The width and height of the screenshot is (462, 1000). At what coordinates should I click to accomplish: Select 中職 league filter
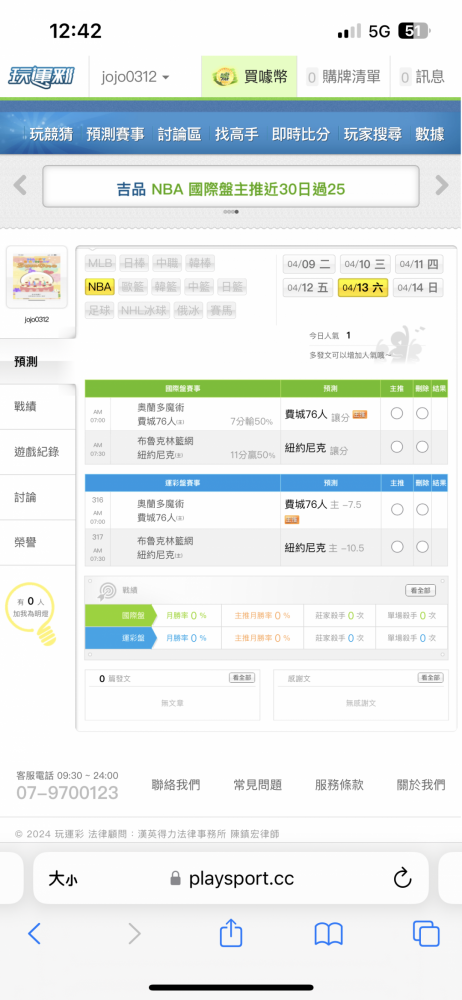click(167, 263)
